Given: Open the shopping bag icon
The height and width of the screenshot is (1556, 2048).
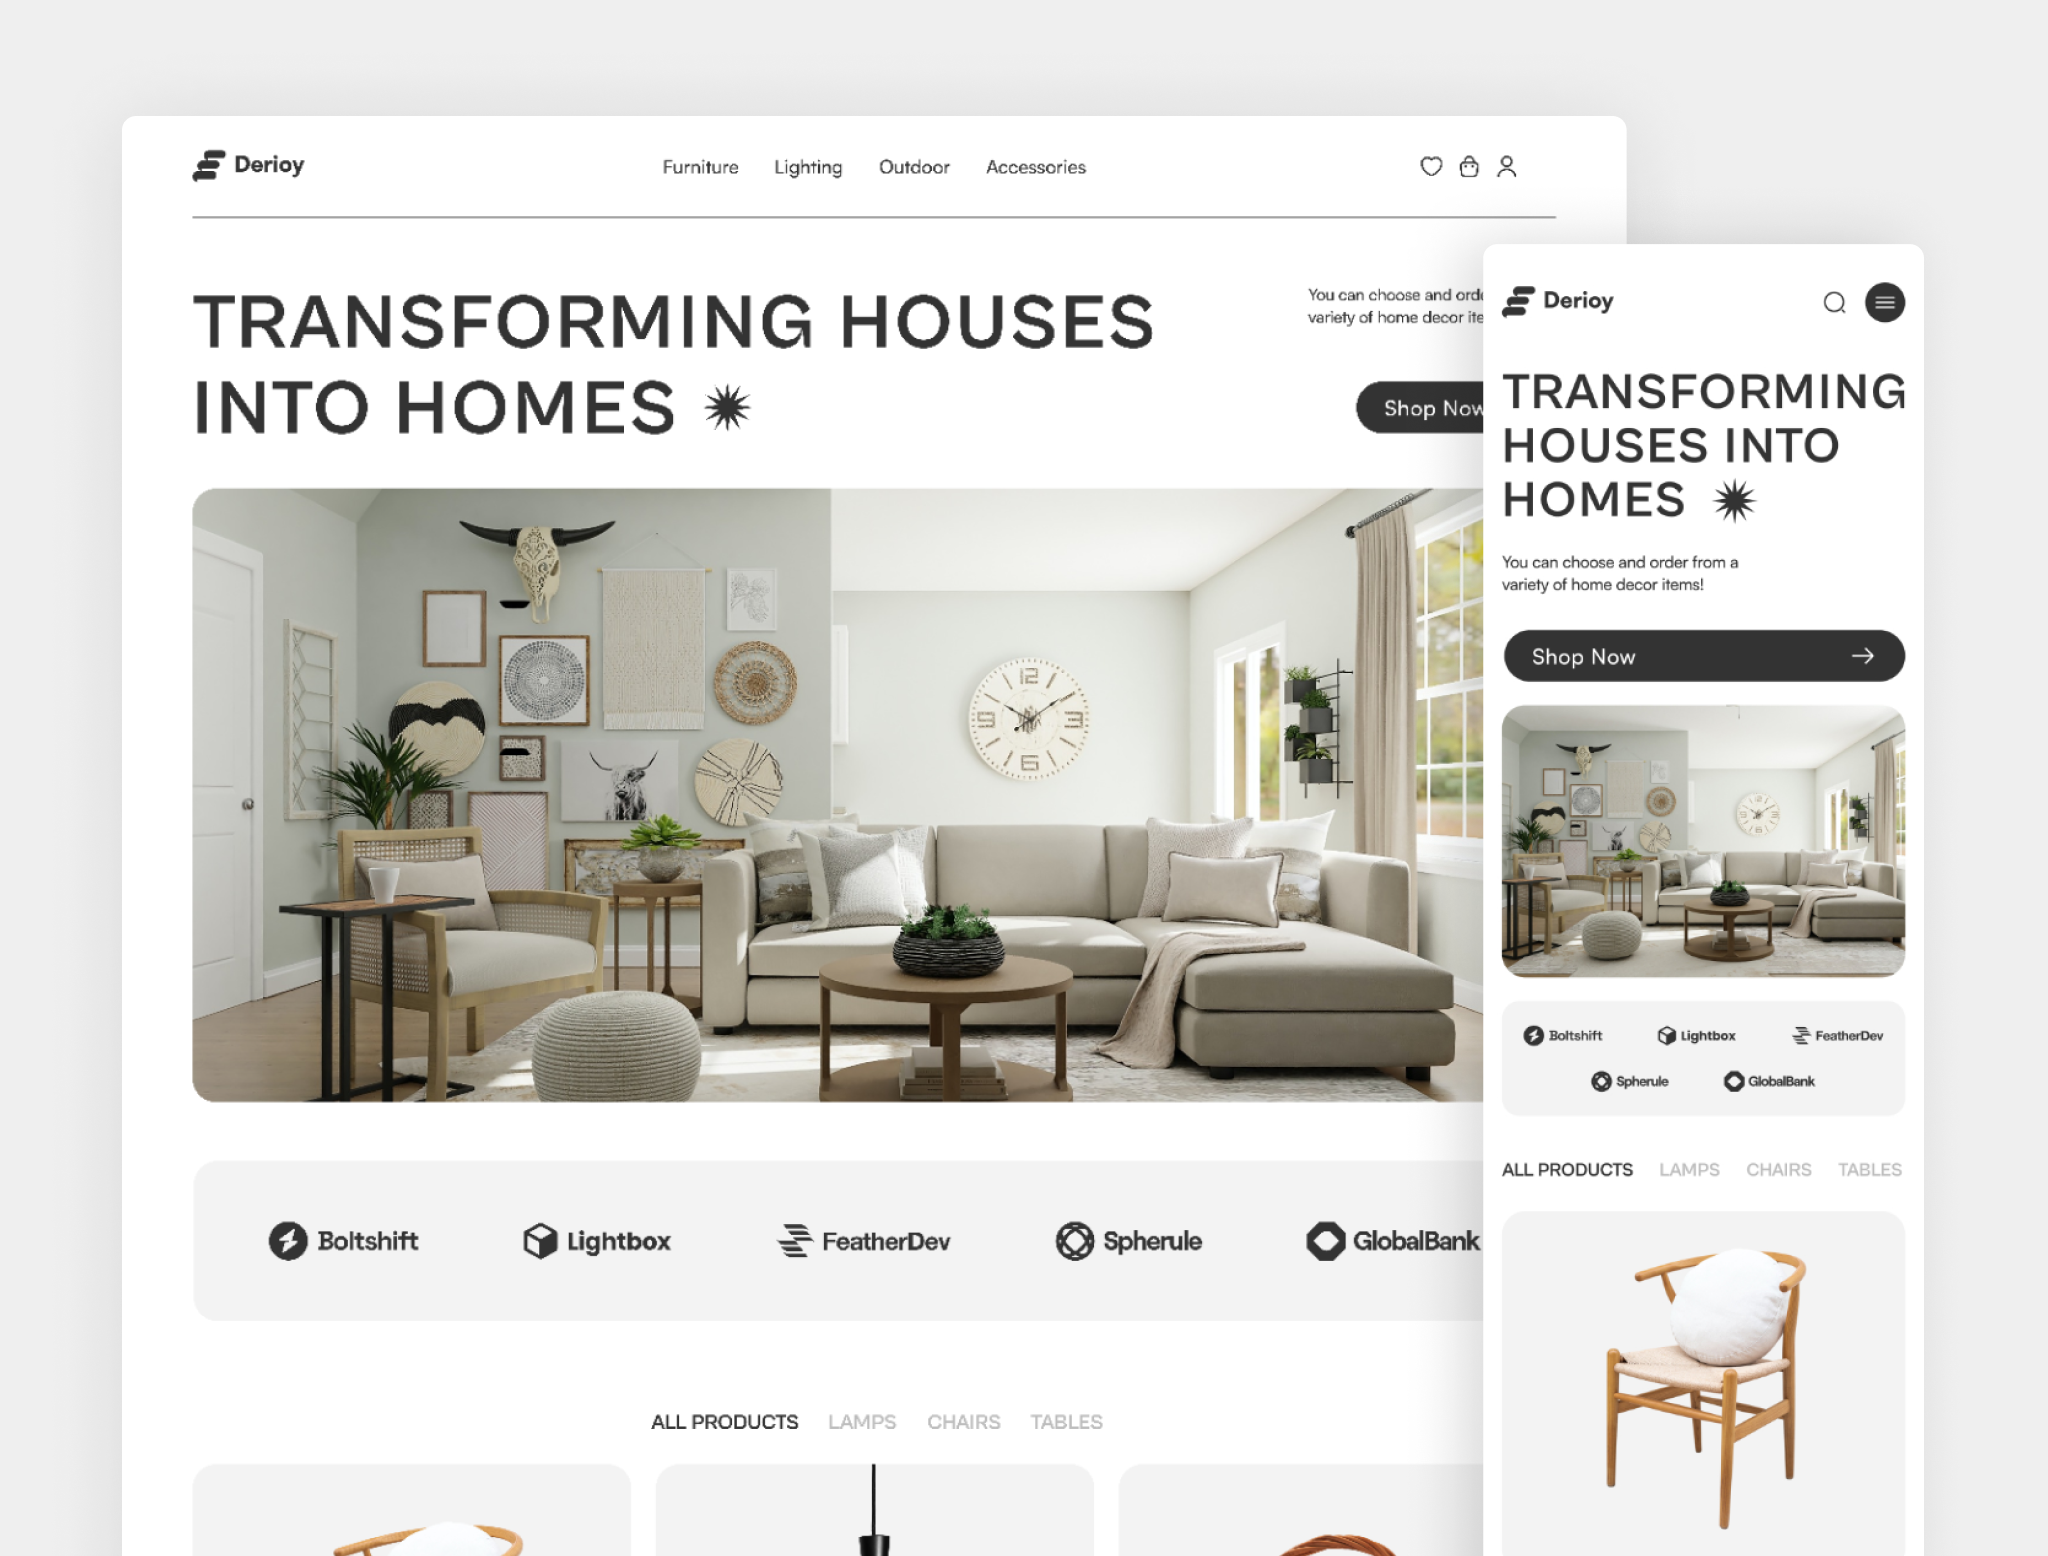Looking at the screenshot, I should point(1468,167).
